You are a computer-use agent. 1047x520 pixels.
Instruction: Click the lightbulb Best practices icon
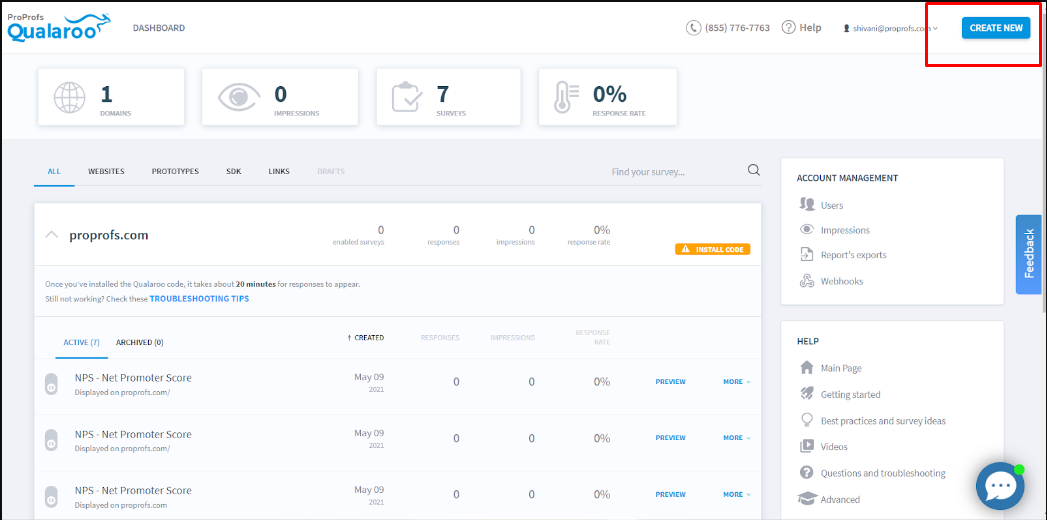(x=807, y=420)
